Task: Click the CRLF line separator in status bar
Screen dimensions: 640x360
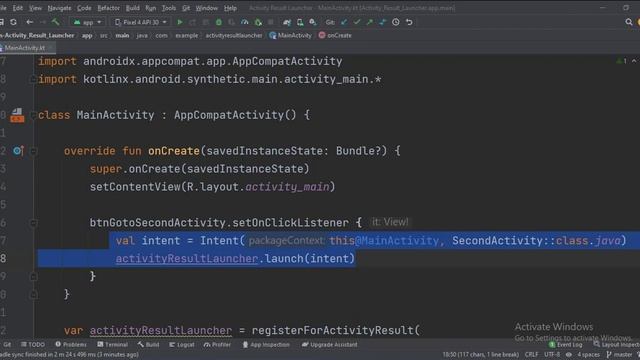Action: click(531, 355)
